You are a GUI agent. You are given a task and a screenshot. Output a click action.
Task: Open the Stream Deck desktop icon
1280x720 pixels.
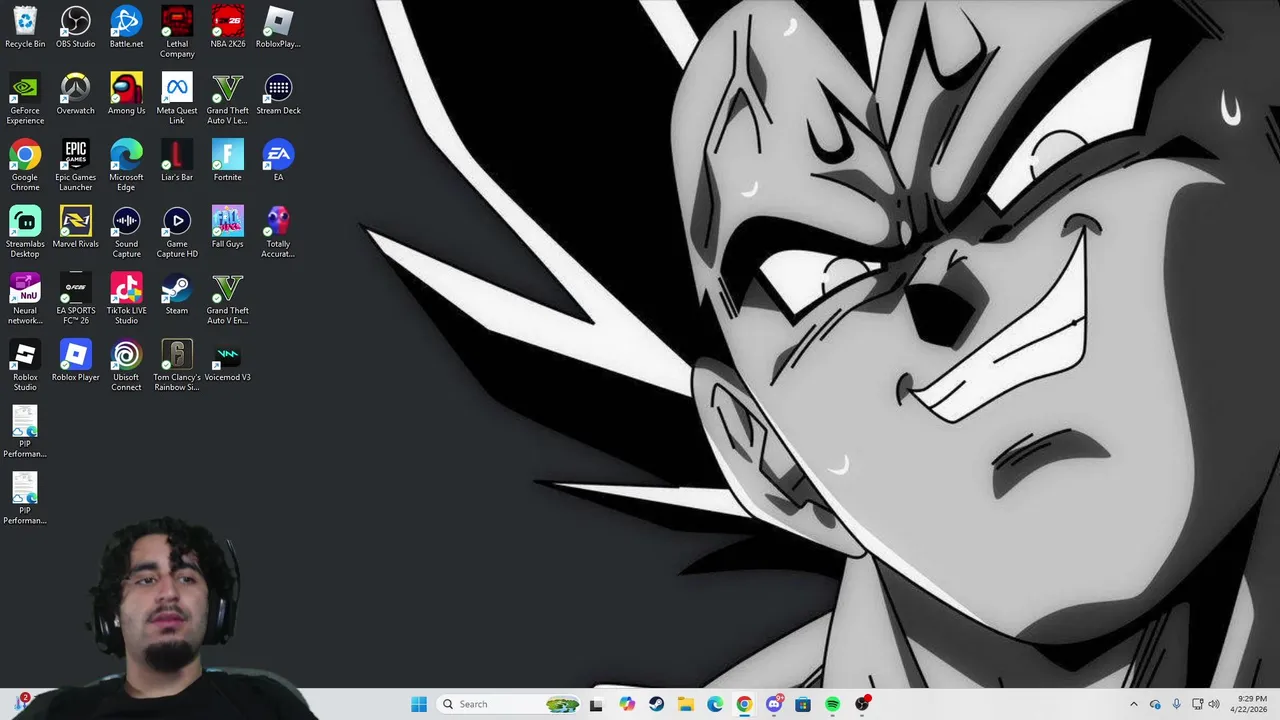coord(278,94)
